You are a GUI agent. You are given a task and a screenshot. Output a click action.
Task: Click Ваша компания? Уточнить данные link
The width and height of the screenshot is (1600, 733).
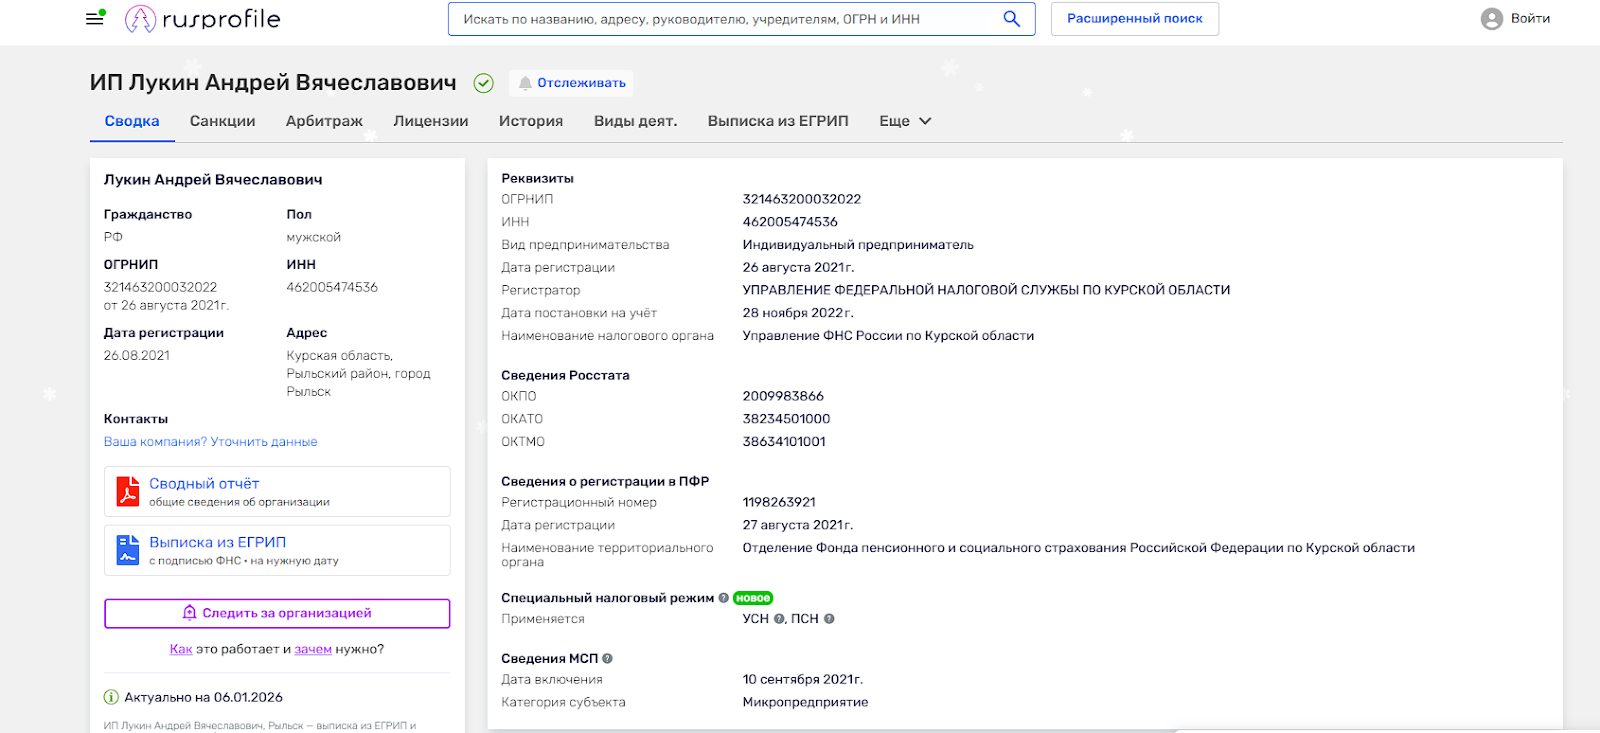(210, 442)
